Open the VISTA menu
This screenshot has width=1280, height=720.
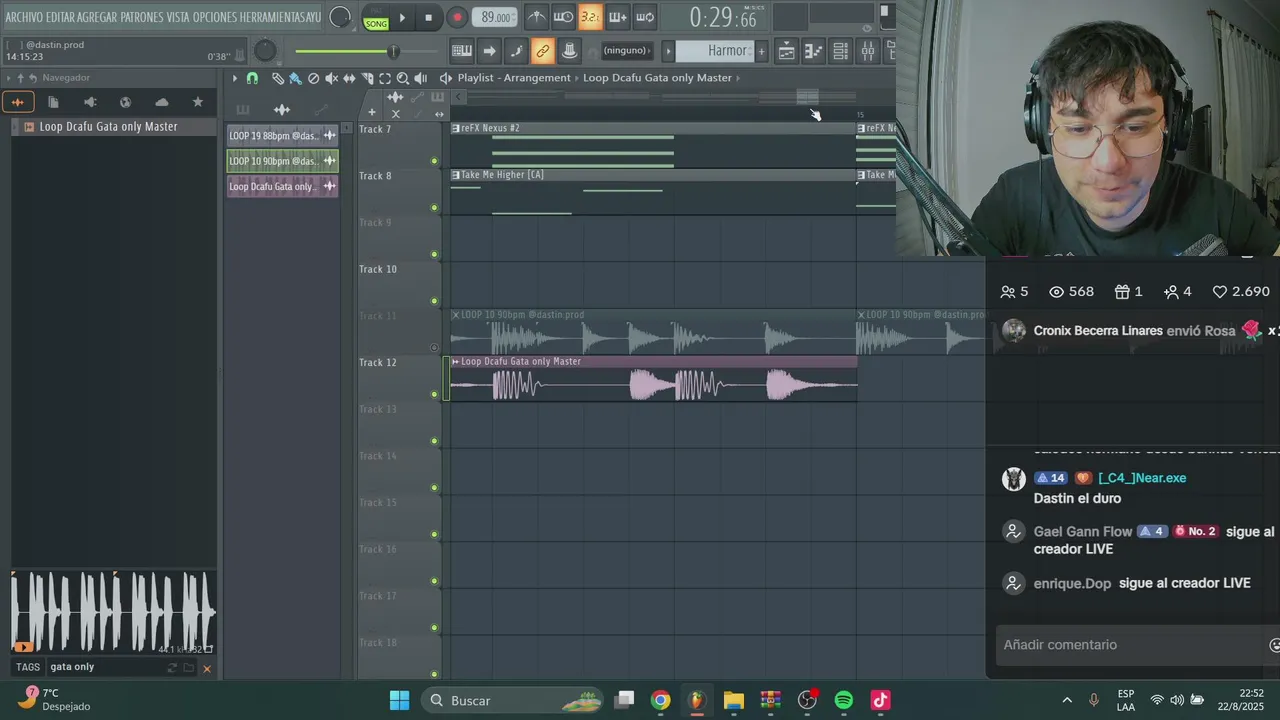point(178,17)
